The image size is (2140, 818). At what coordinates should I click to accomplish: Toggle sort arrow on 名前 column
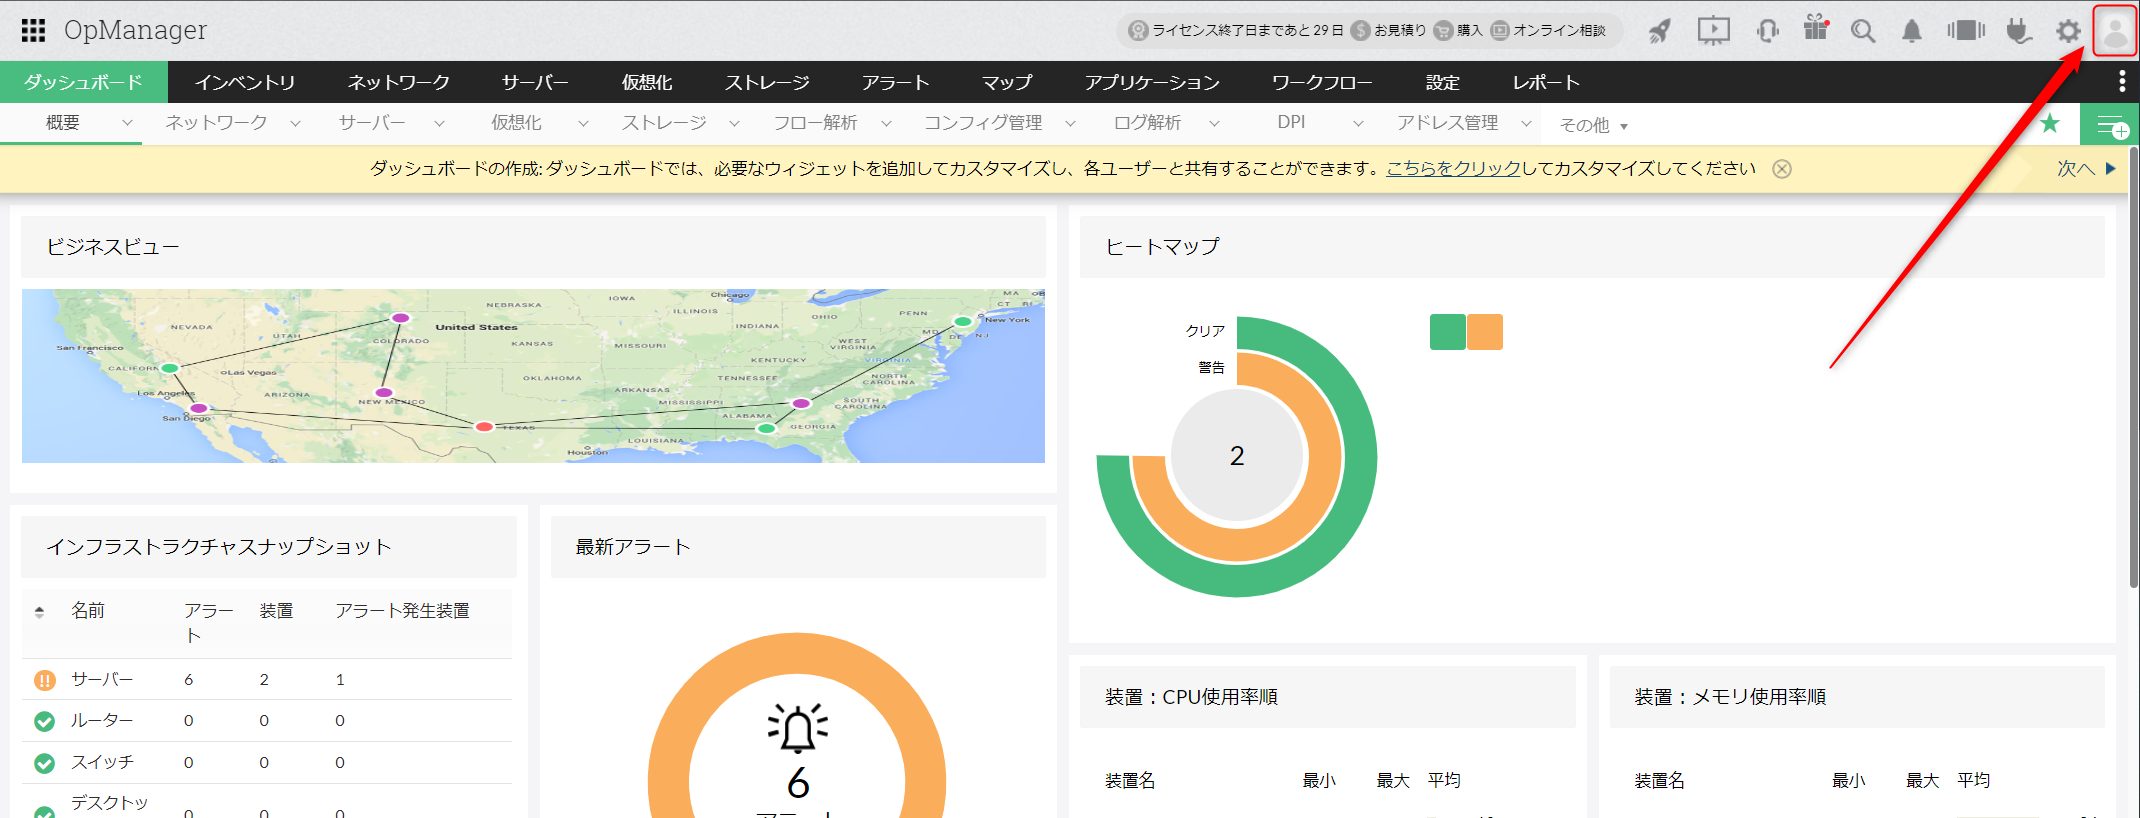(40, 612)
